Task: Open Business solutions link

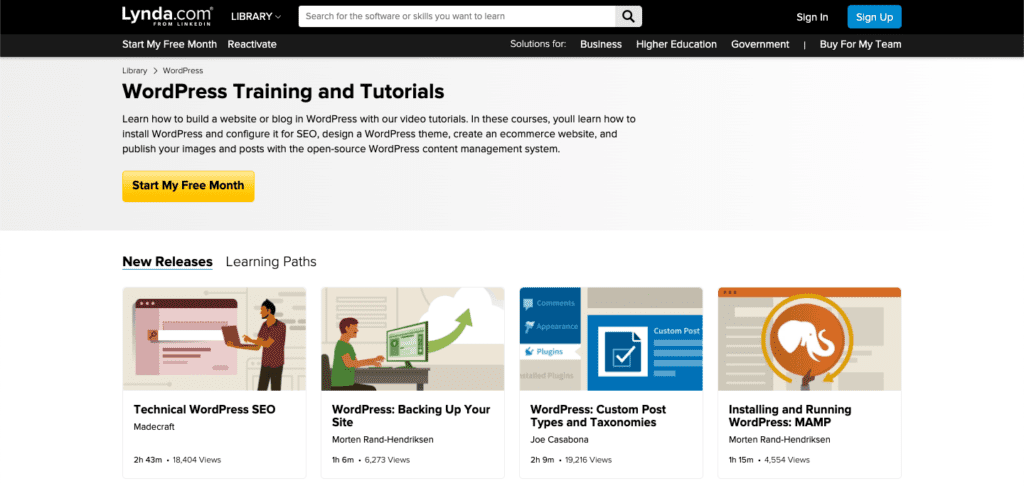Action: pos(601,44)
